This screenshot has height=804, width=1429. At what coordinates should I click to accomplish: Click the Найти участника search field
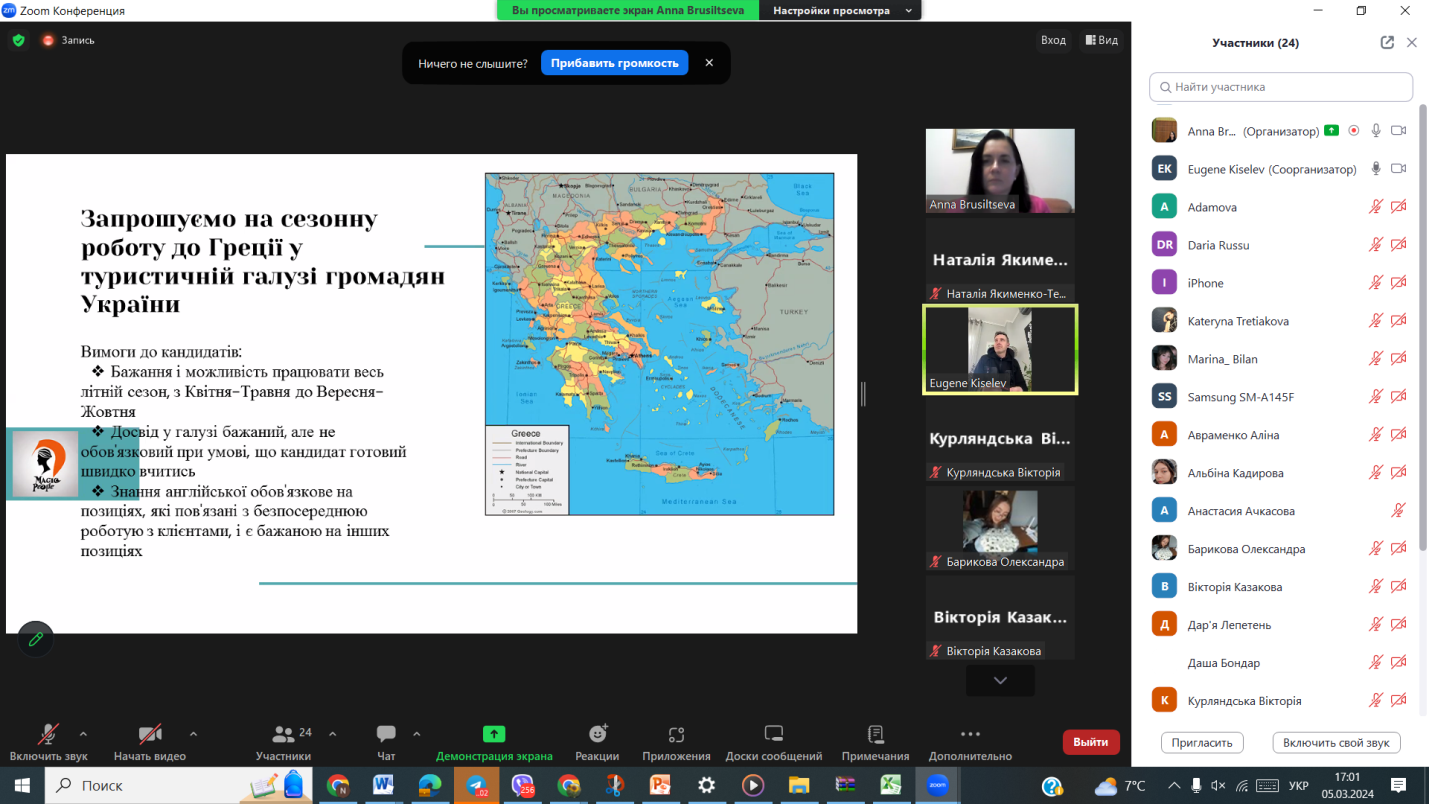(1280, 87)
